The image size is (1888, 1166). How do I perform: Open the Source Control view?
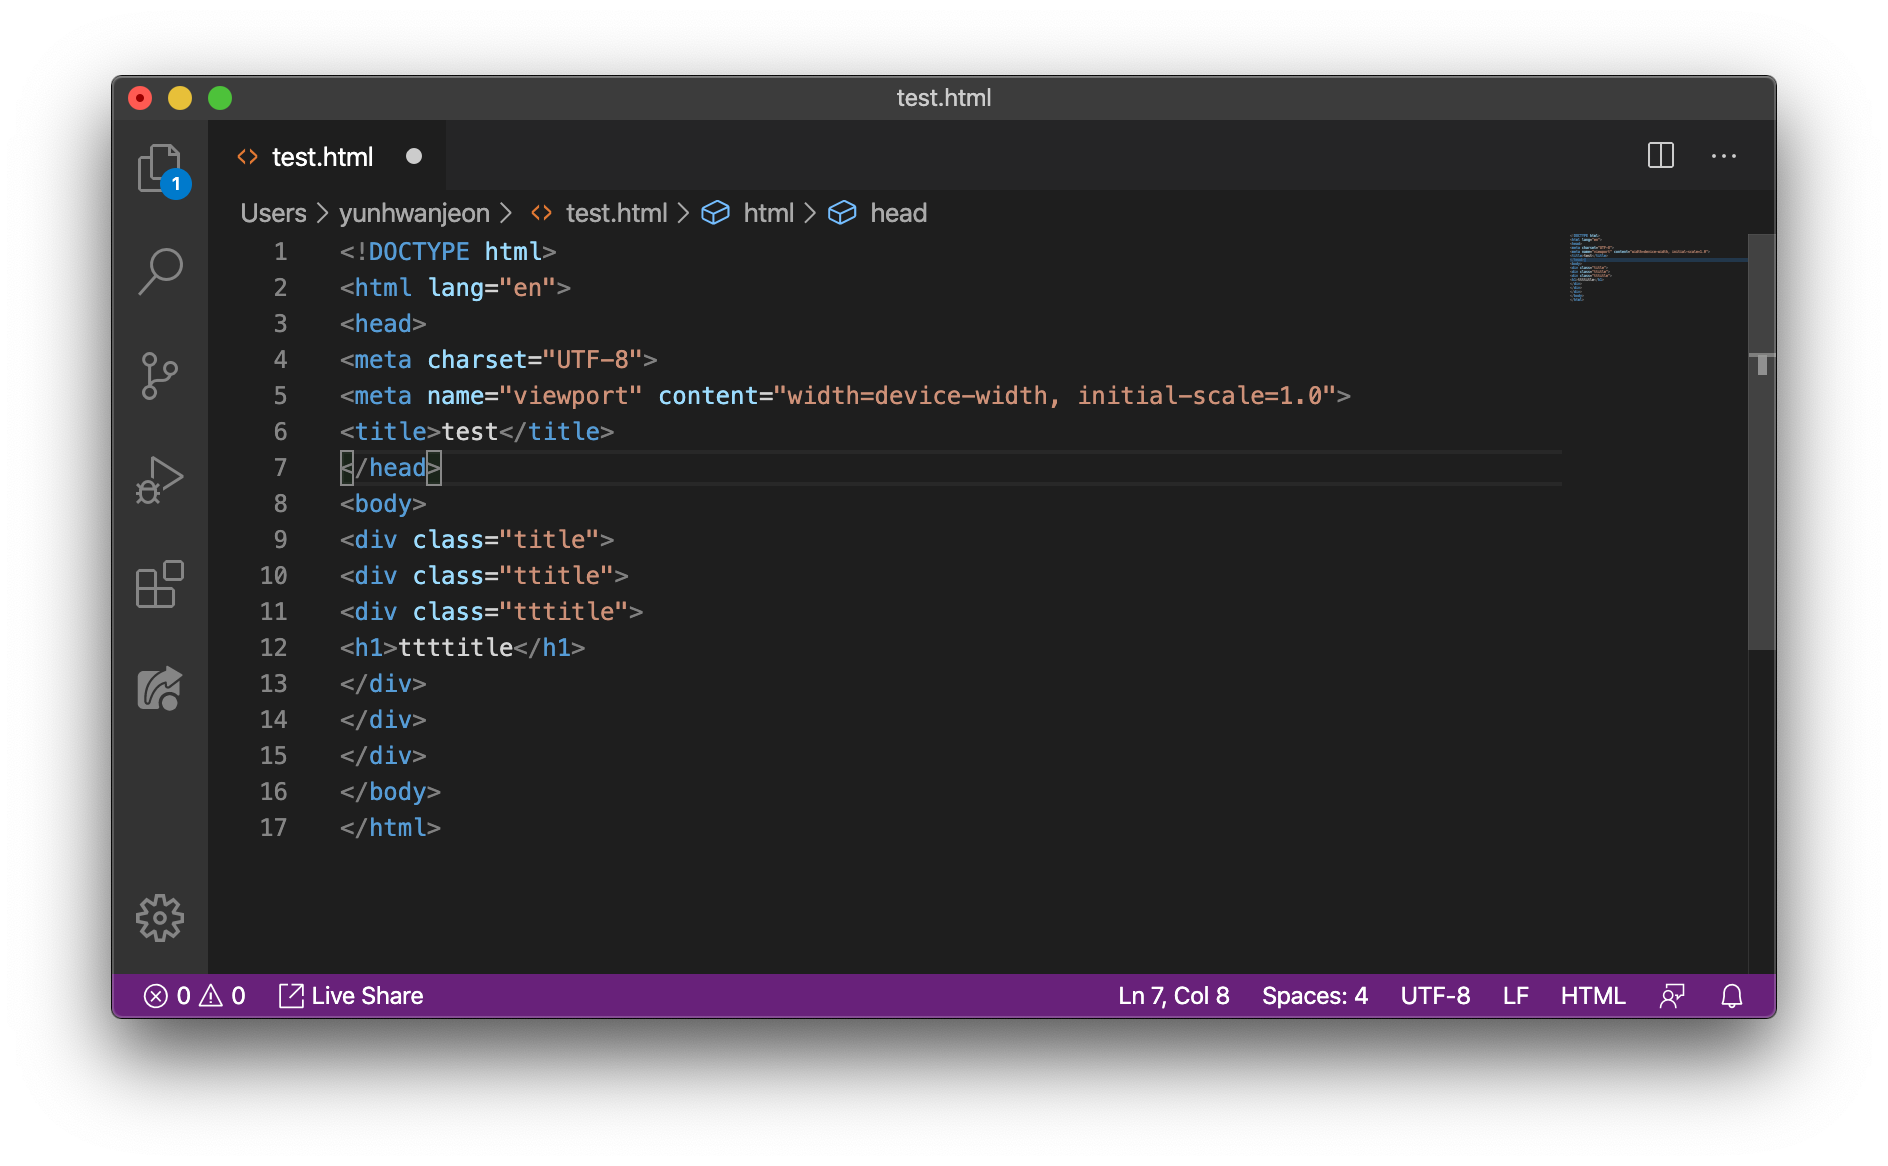pyautogui.click(x=160, y=376)
